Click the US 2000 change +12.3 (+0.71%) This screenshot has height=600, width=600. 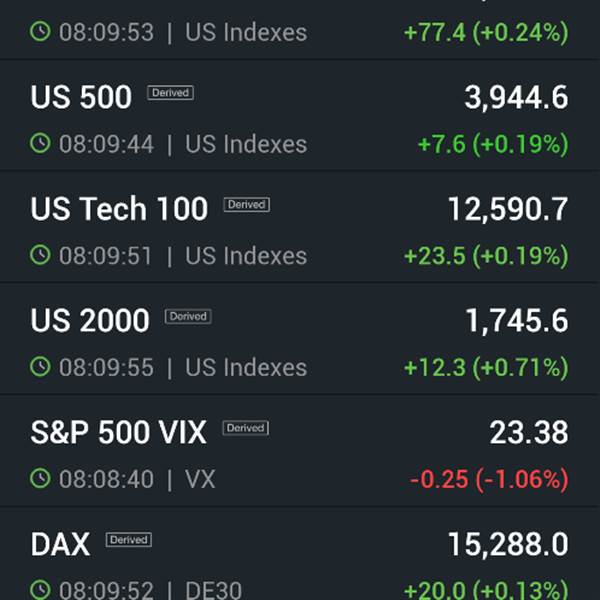coord(486,367)
